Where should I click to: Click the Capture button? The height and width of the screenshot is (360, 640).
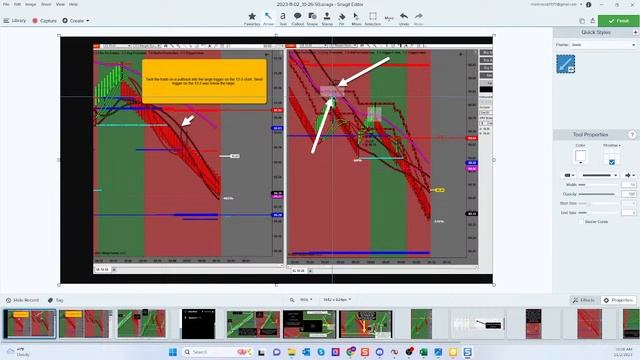pyautogui.click(x=44, y=20)
